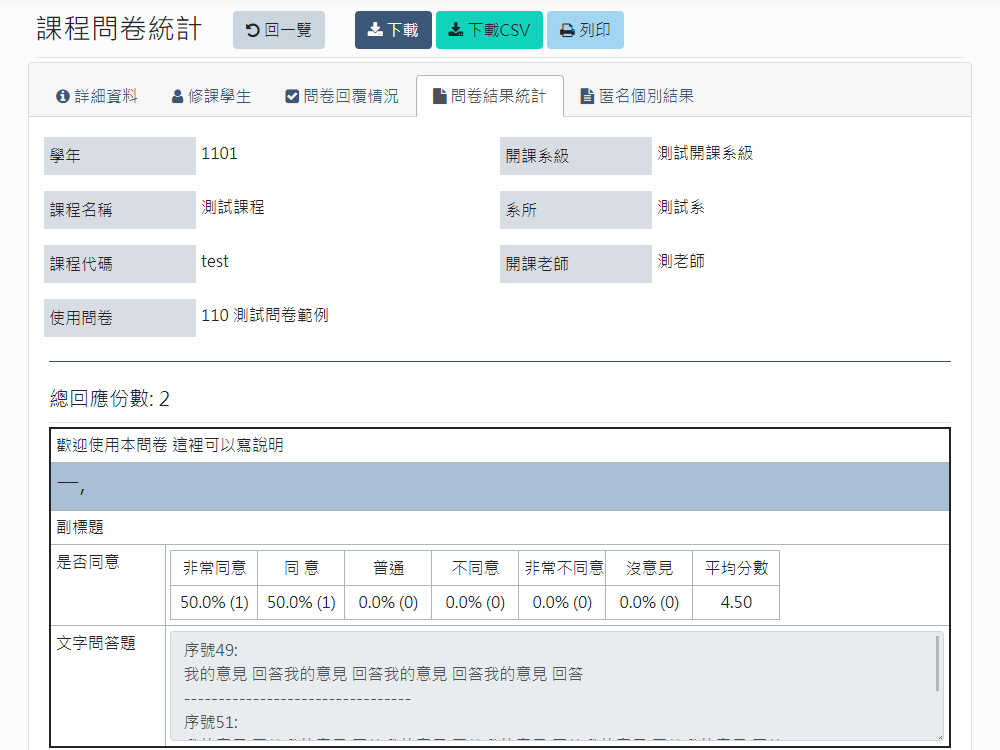Click the printer icon on the 列印 button
This screenshot has height=750, width=1000.
[x=566, y=30]
